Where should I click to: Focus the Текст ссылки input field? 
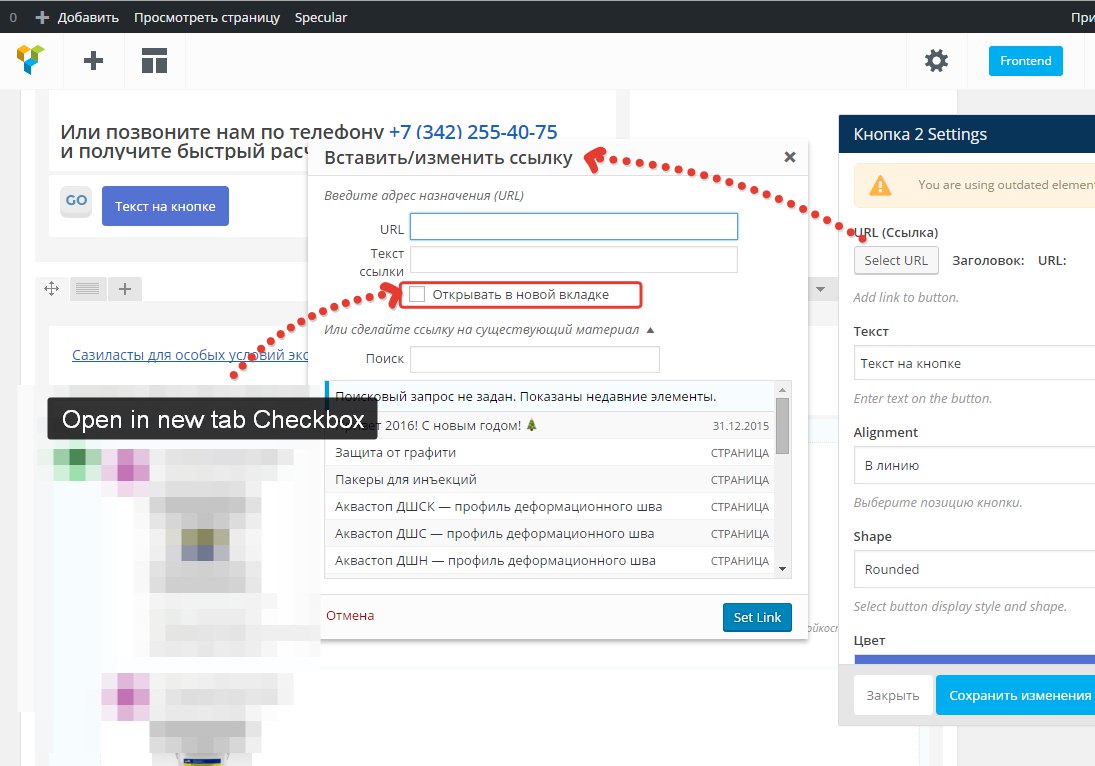tap(573, 260)
